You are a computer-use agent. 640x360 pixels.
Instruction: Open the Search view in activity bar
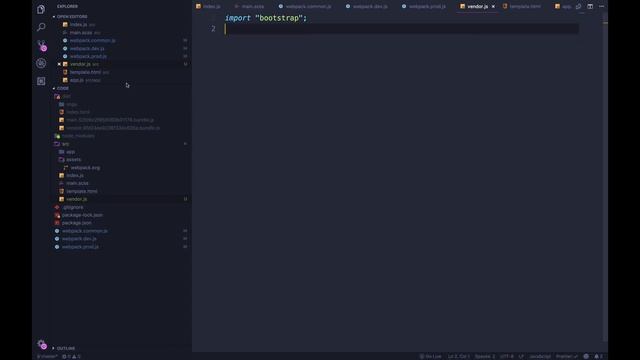coord(41,27)
